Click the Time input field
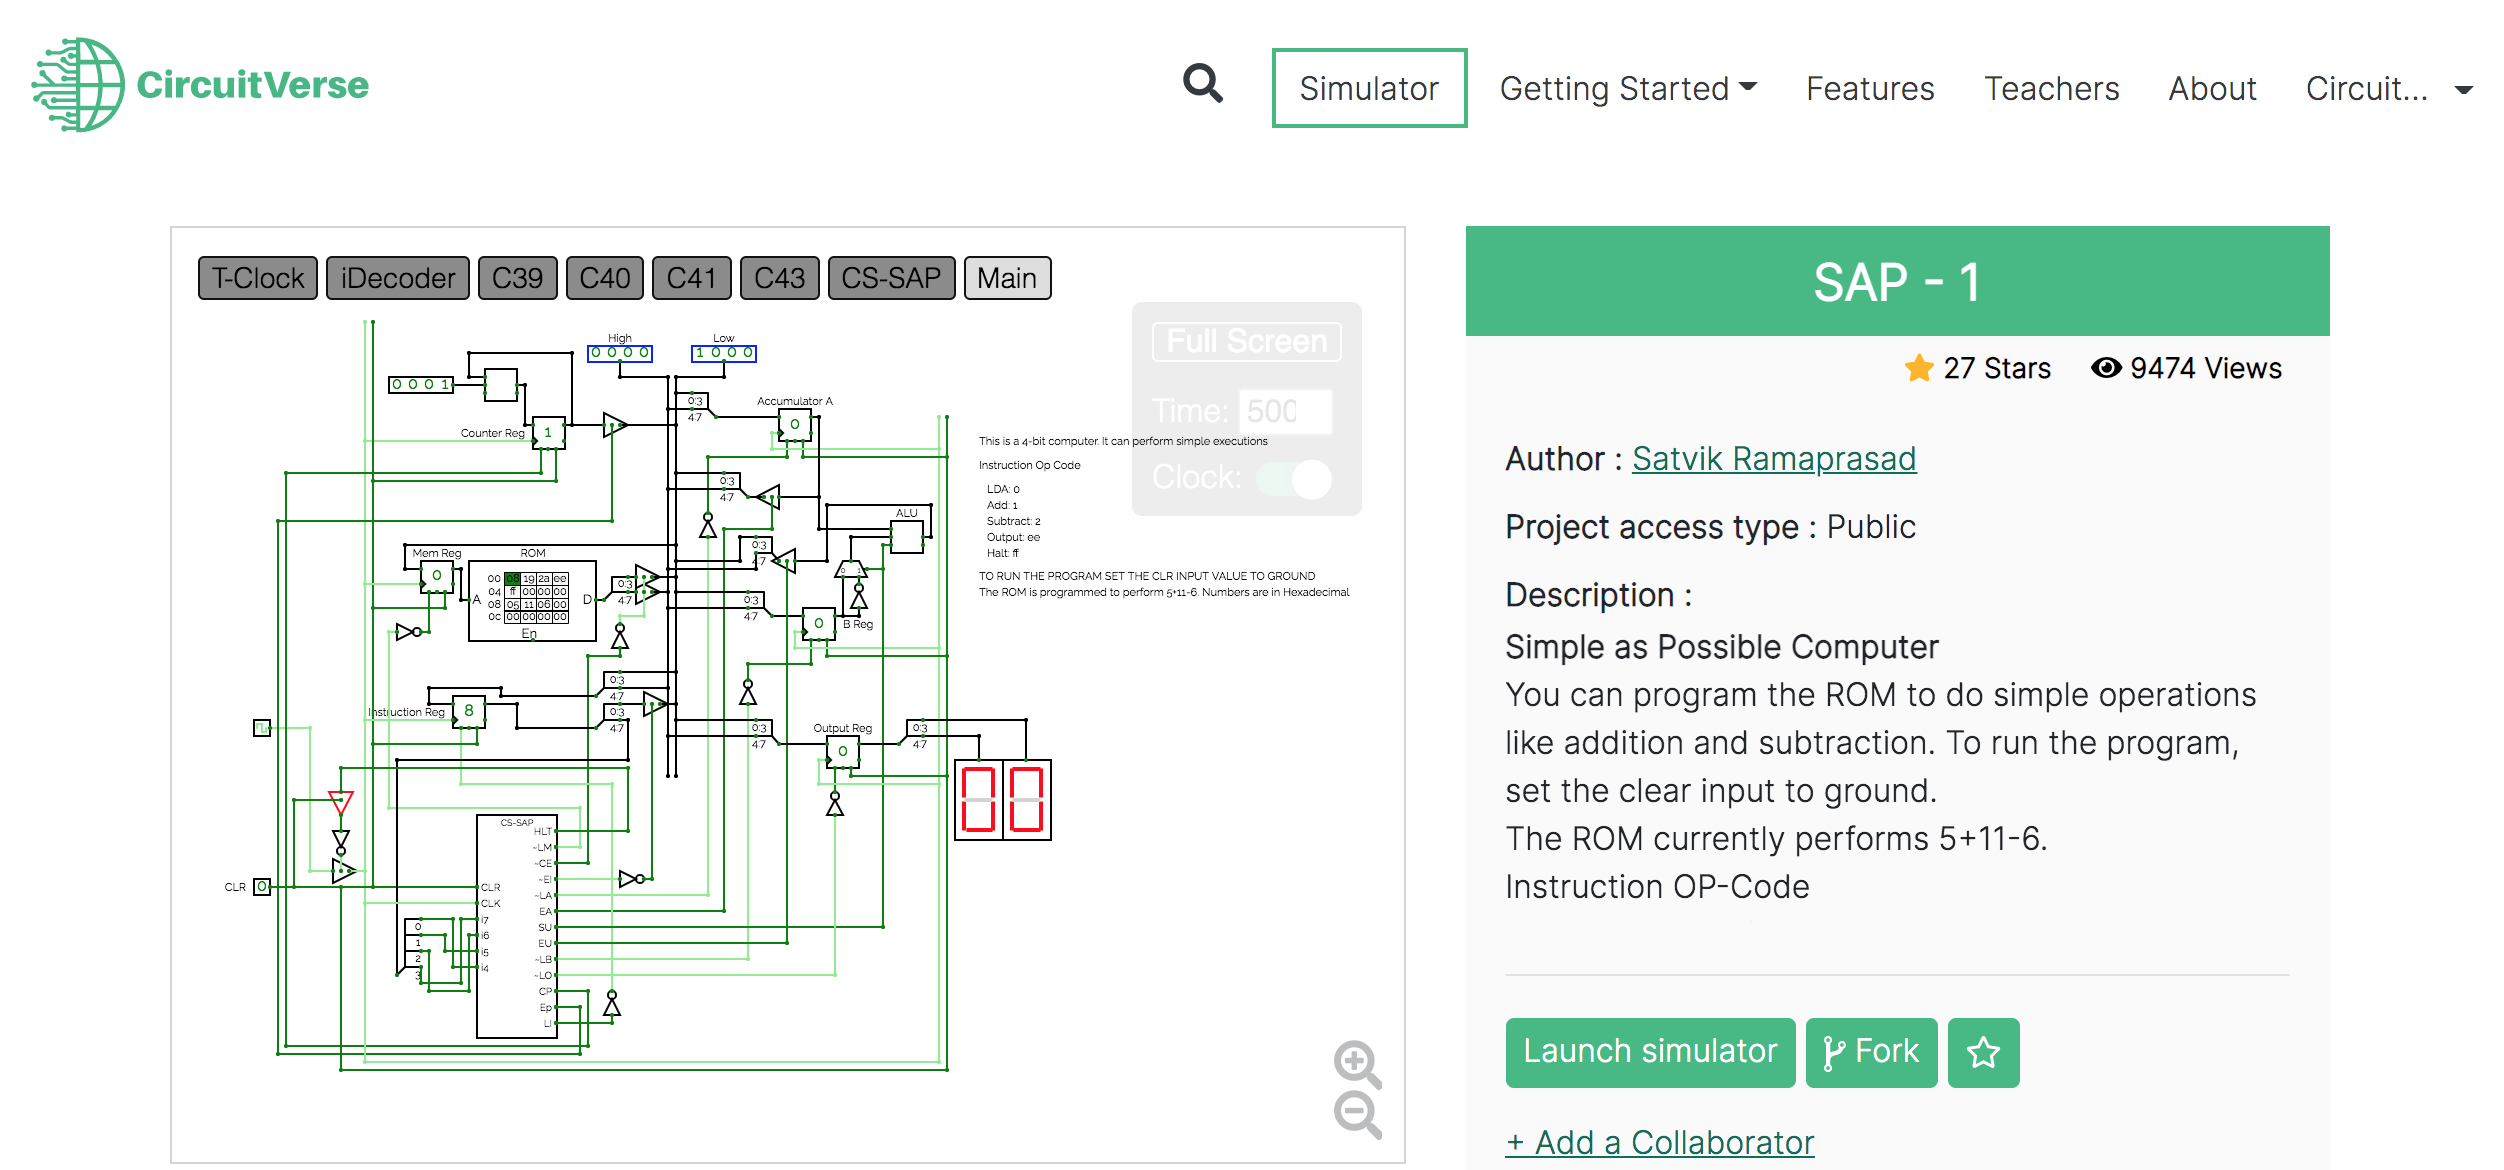Image resolution: width=2504 pixels, height=1170 pixels. [1284, 411]
